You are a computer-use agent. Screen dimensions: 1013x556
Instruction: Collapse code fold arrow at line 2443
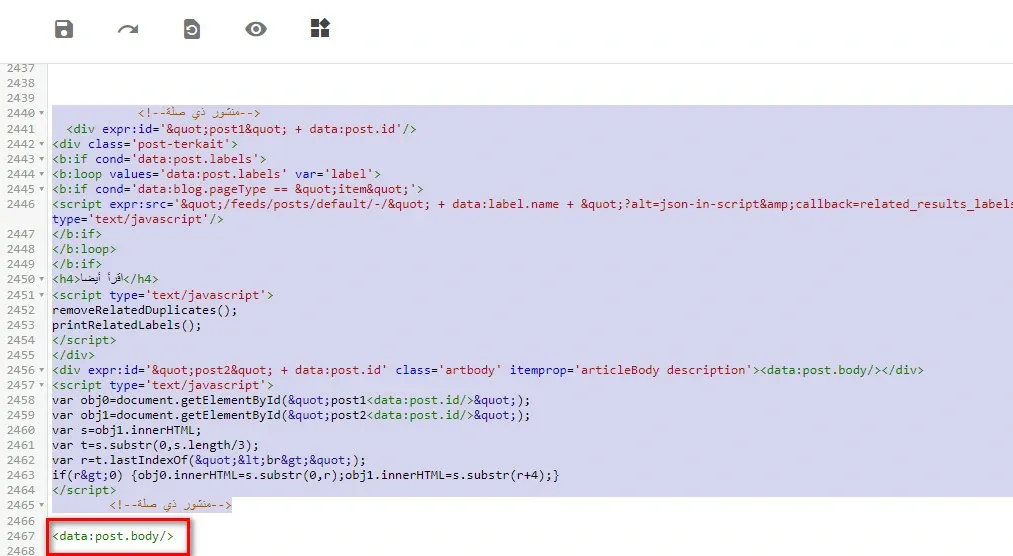point(42,159)
